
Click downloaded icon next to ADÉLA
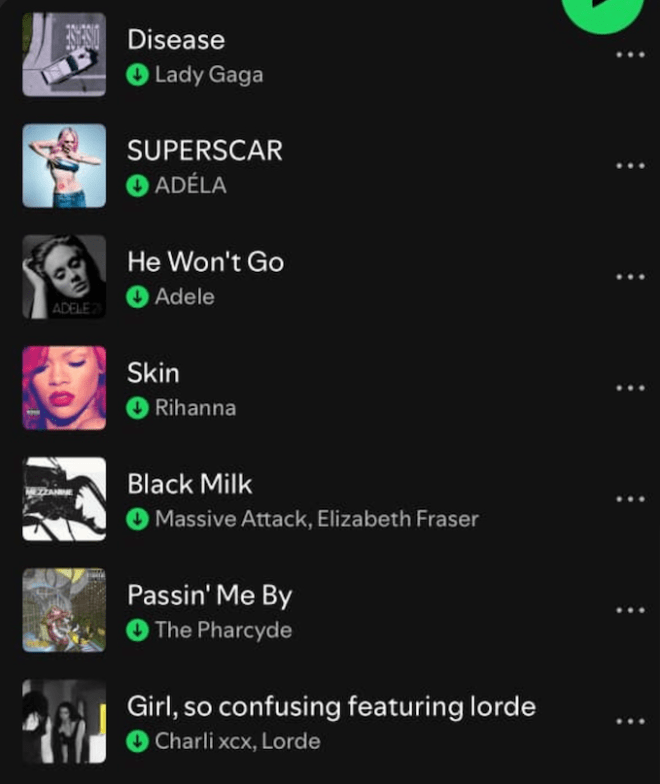click(138, 186)
